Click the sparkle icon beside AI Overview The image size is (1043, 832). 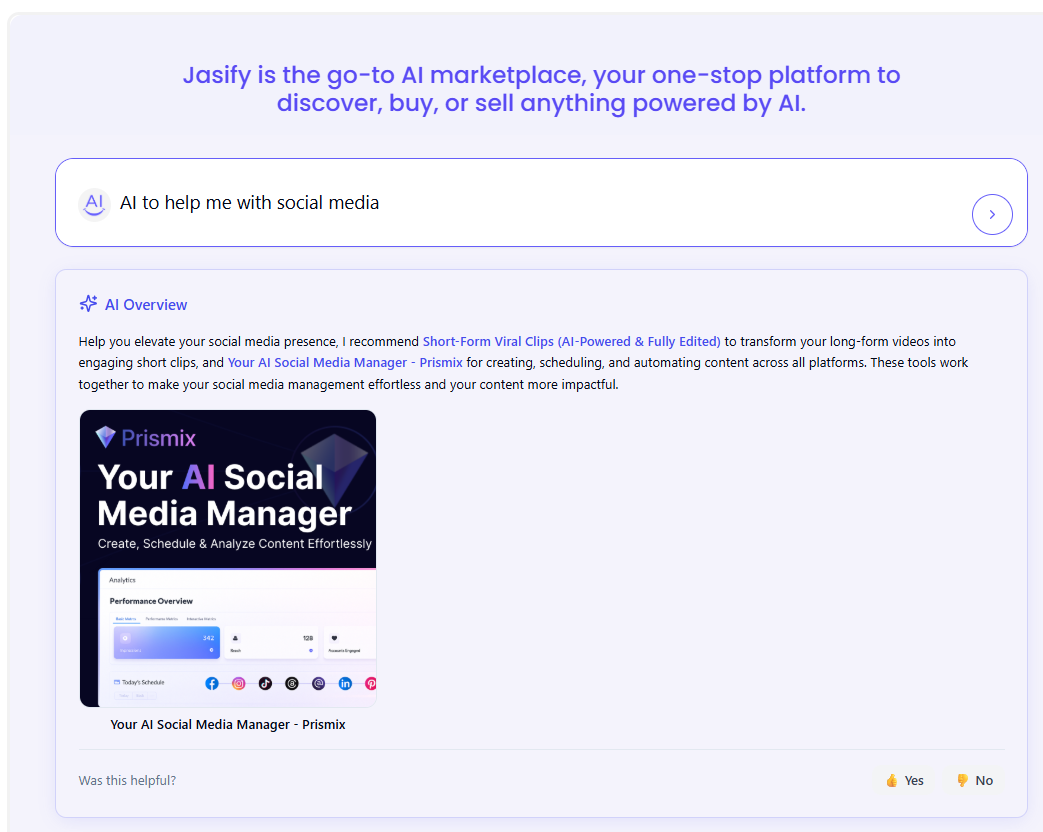pos(87,304)
